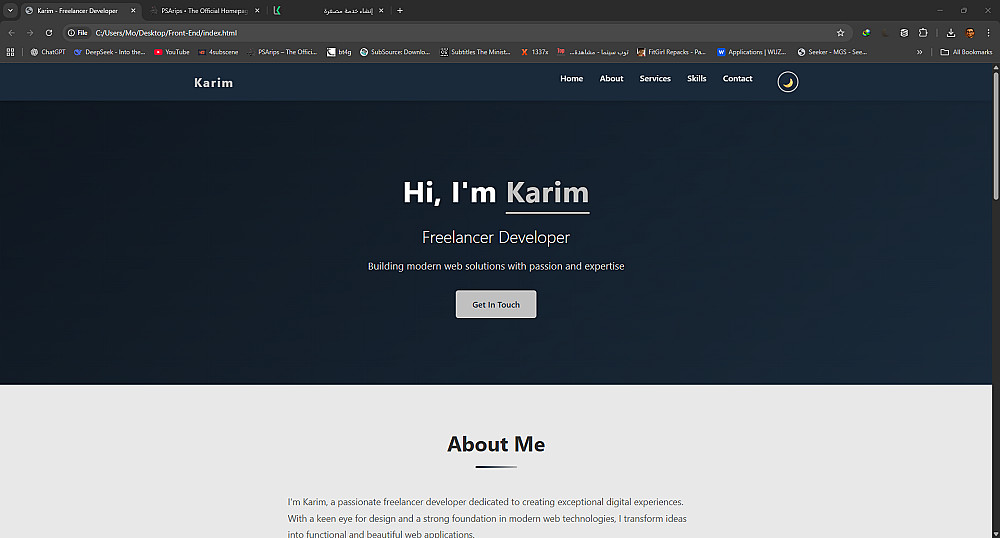Go back with the browser back arrow
Screen dimensions: 1000x538
(11, 33)
